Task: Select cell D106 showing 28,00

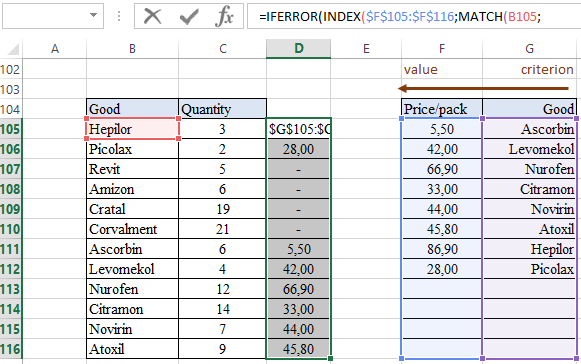Action: (x=298, y=149)
